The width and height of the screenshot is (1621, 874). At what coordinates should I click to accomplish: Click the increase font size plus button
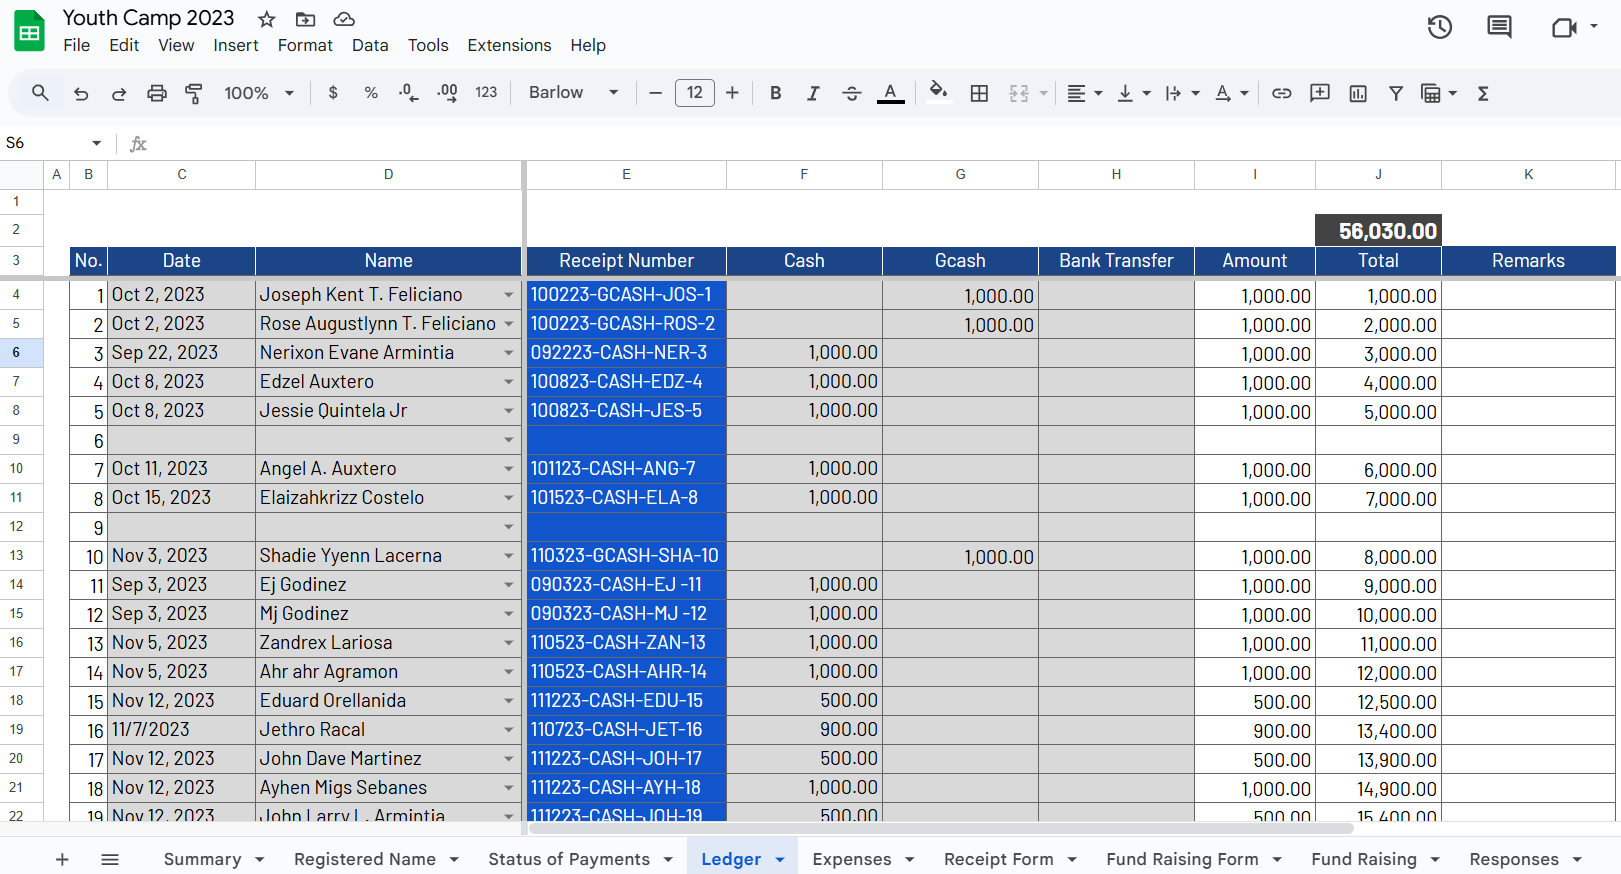tap(732, 93)
